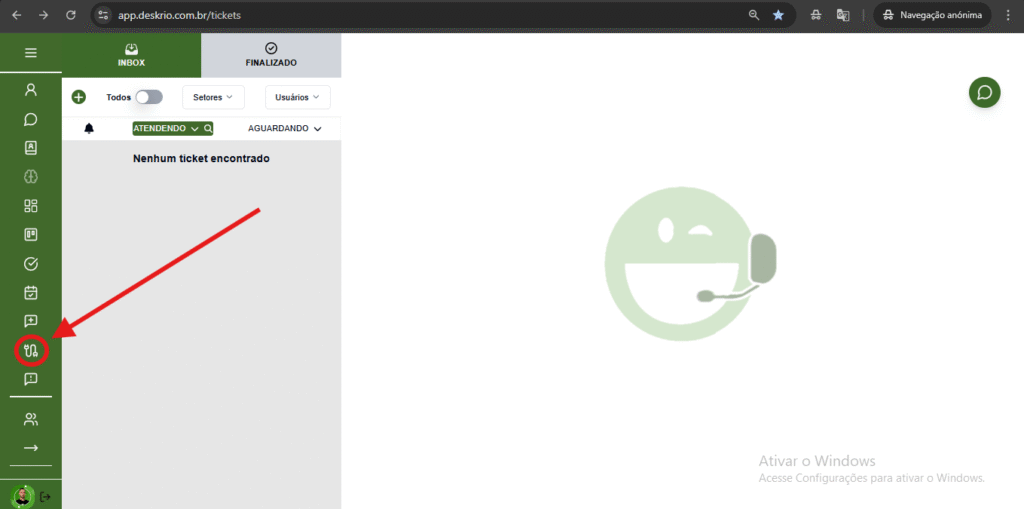
Task: Click the green plus new ticket button
Action: (x=79, y=97)
